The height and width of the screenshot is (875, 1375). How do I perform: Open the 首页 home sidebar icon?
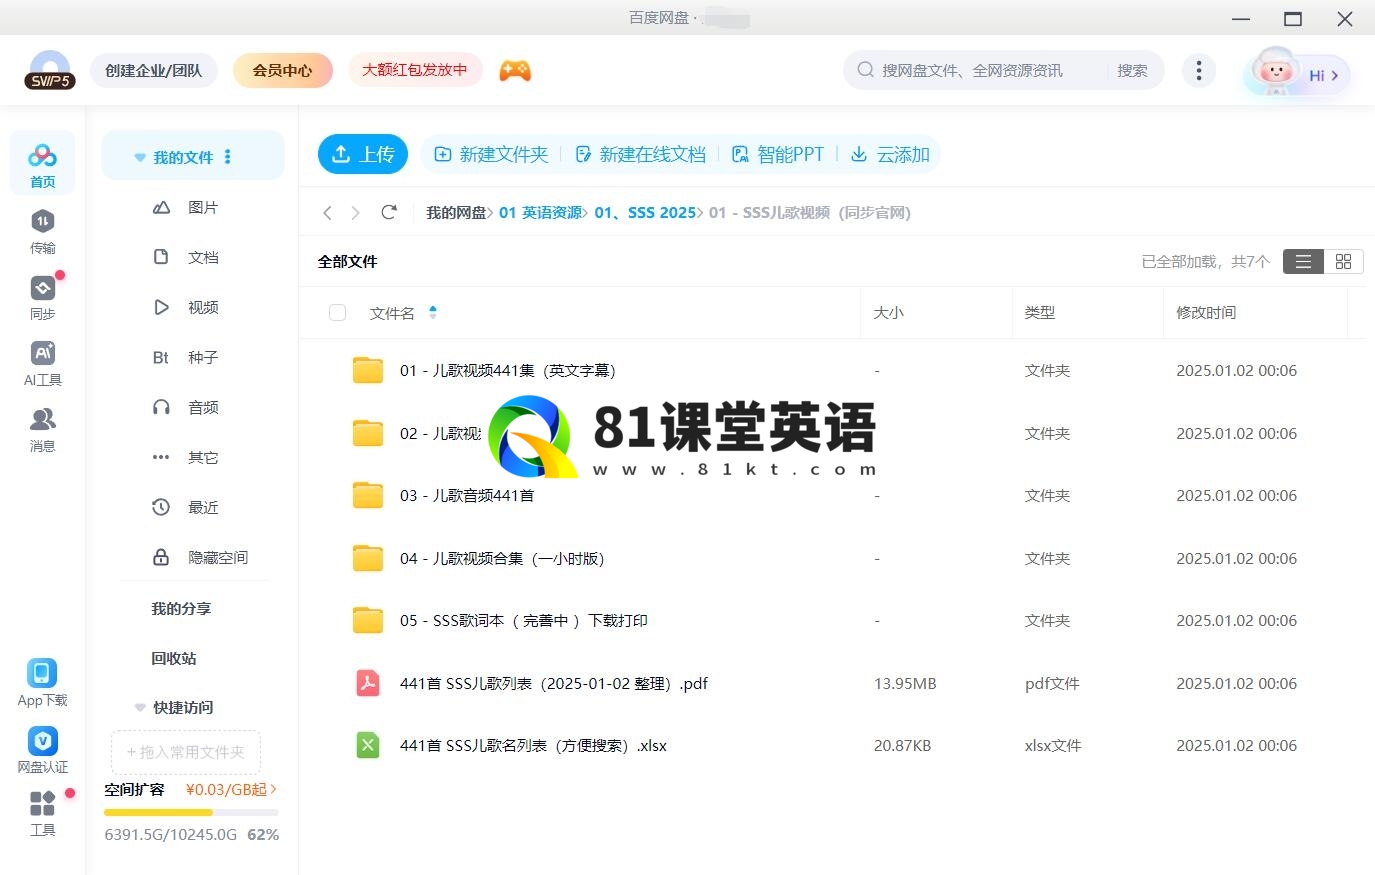(x=42, y=165)
